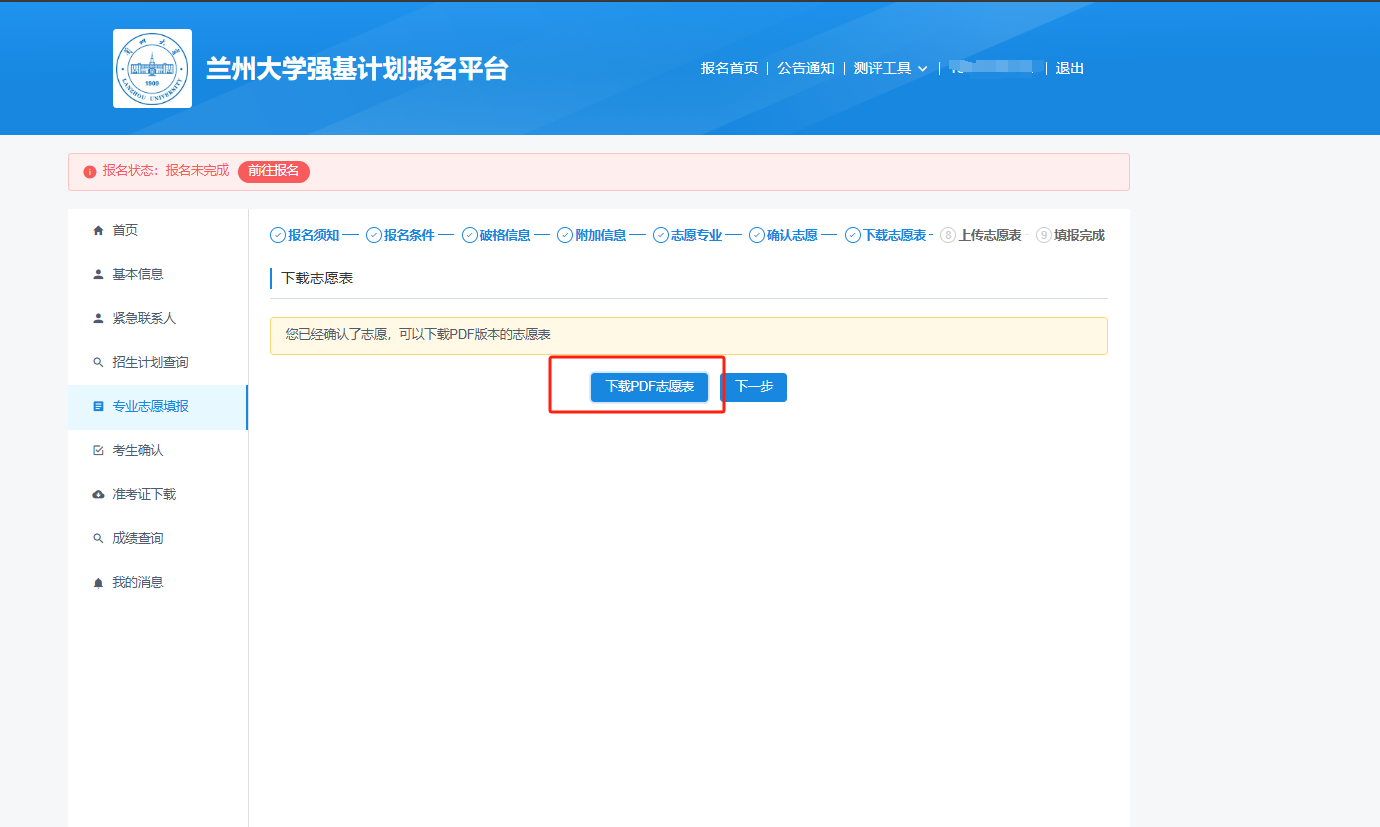Expand the 测评工具 dropdown menu
Viewport: 1380px width, 827px height.
pos(890,69)
